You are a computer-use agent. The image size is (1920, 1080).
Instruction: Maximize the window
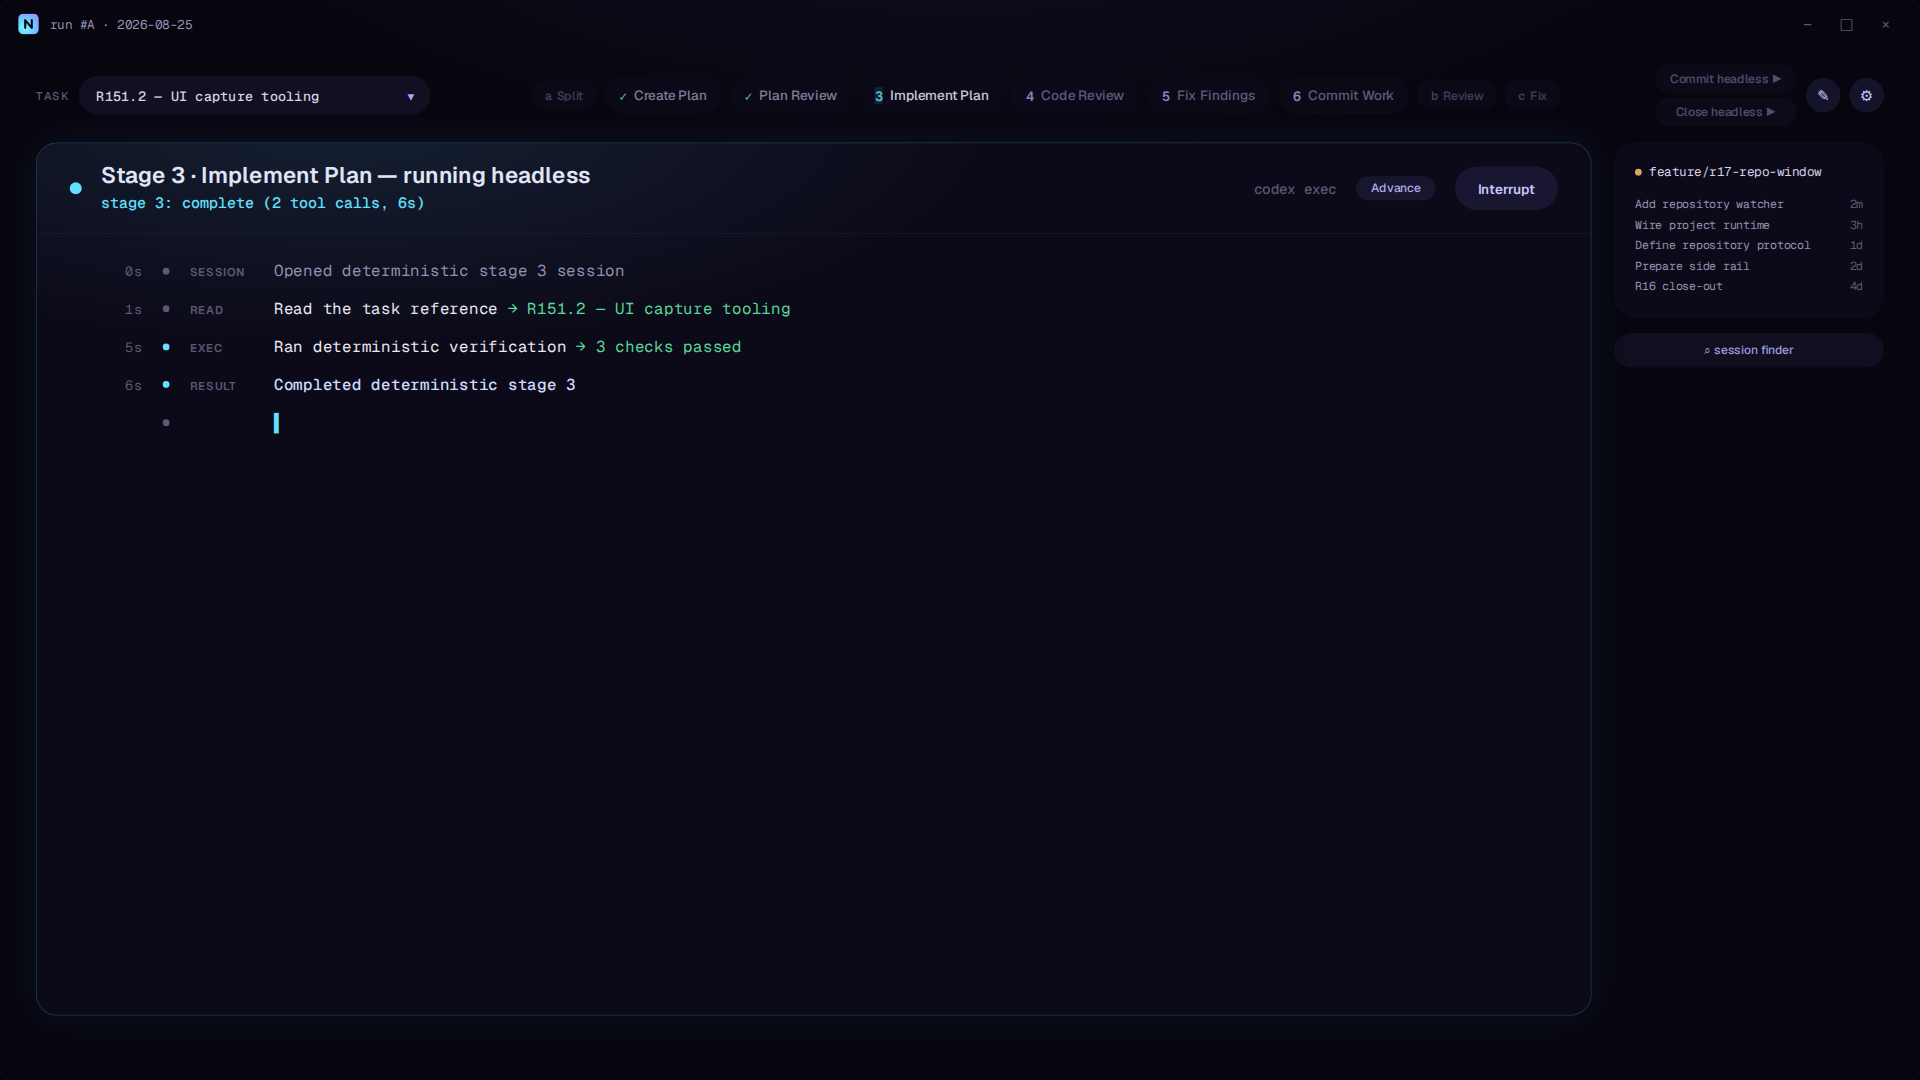(1846, 24)
